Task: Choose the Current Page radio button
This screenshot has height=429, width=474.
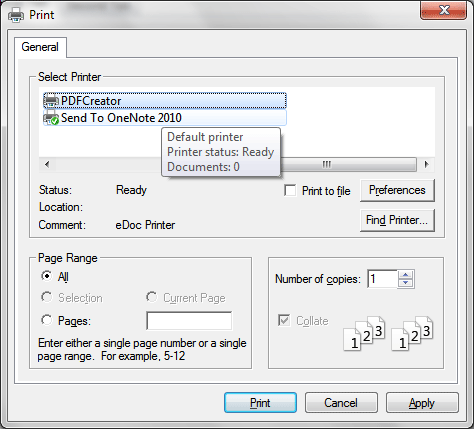Action: [x=152, y=297]
